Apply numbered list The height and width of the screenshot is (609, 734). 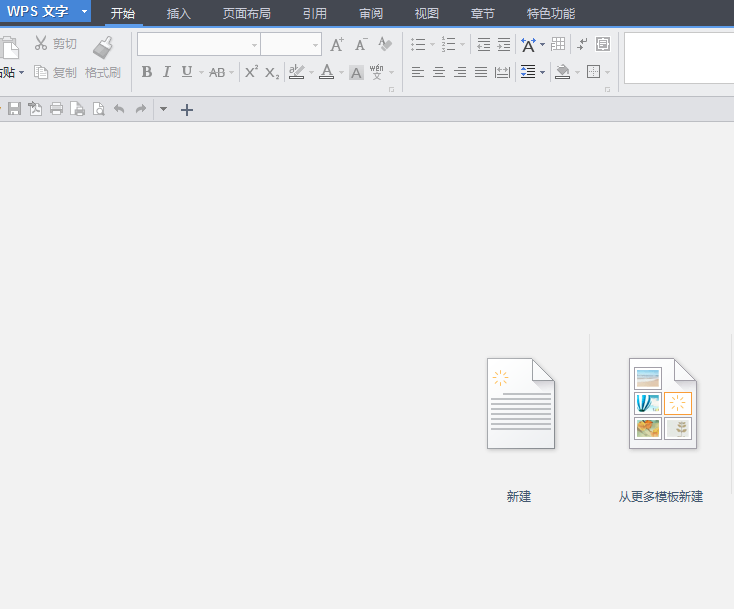448,44
